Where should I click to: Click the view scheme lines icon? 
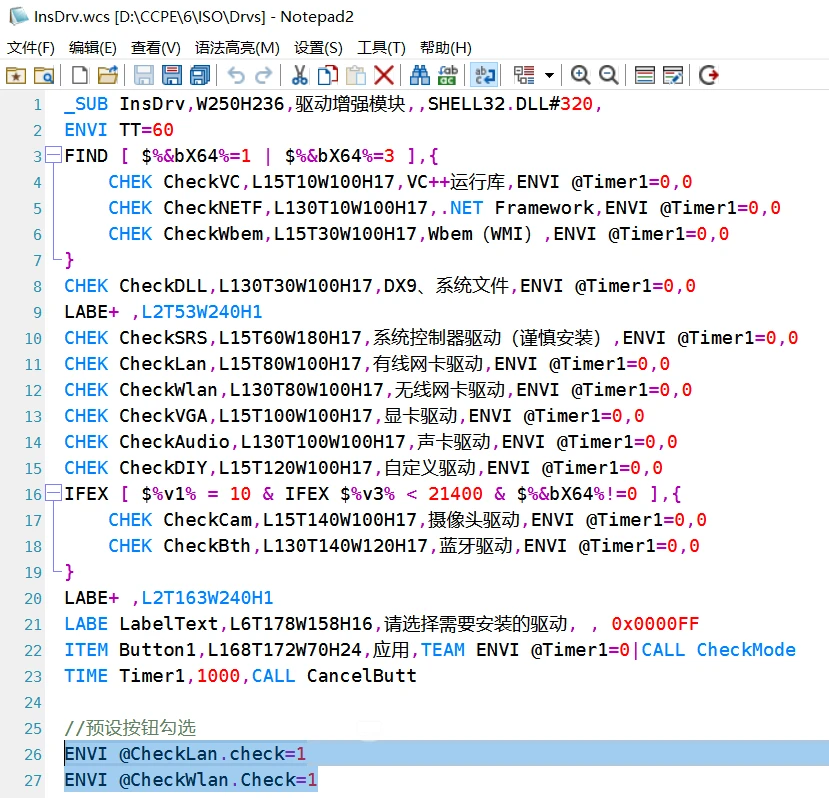click(644, 76)
